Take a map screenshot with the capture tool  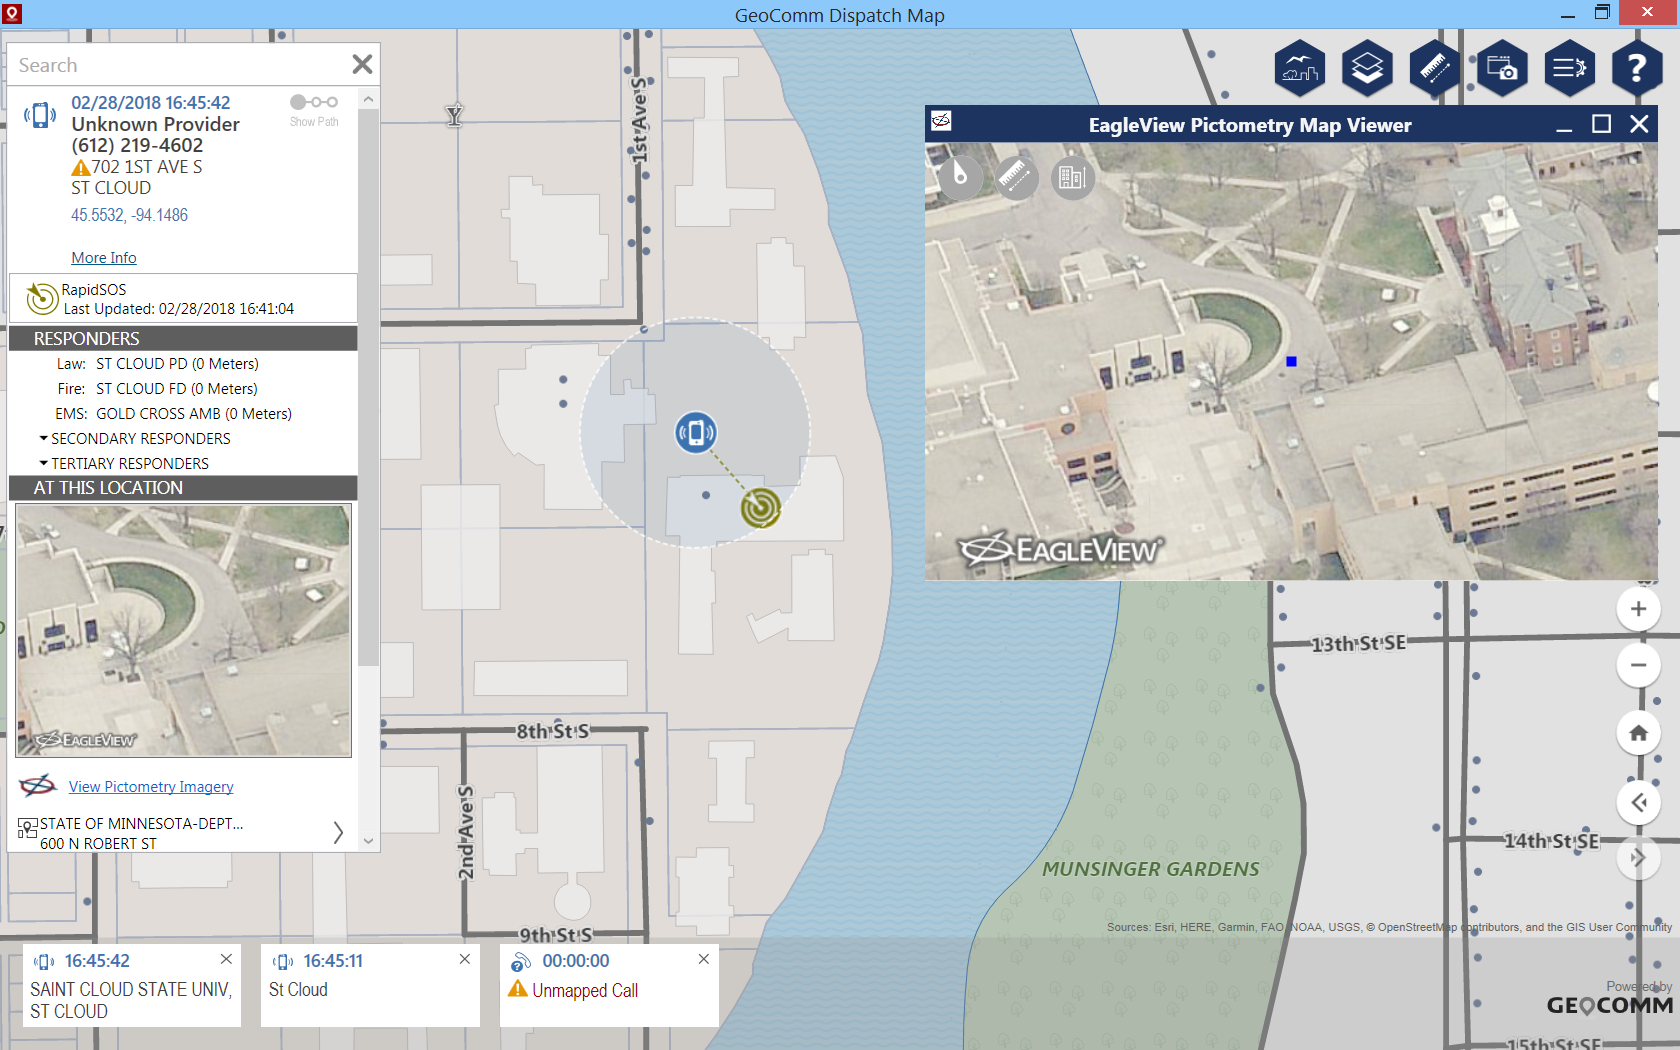coord(1502,68)
